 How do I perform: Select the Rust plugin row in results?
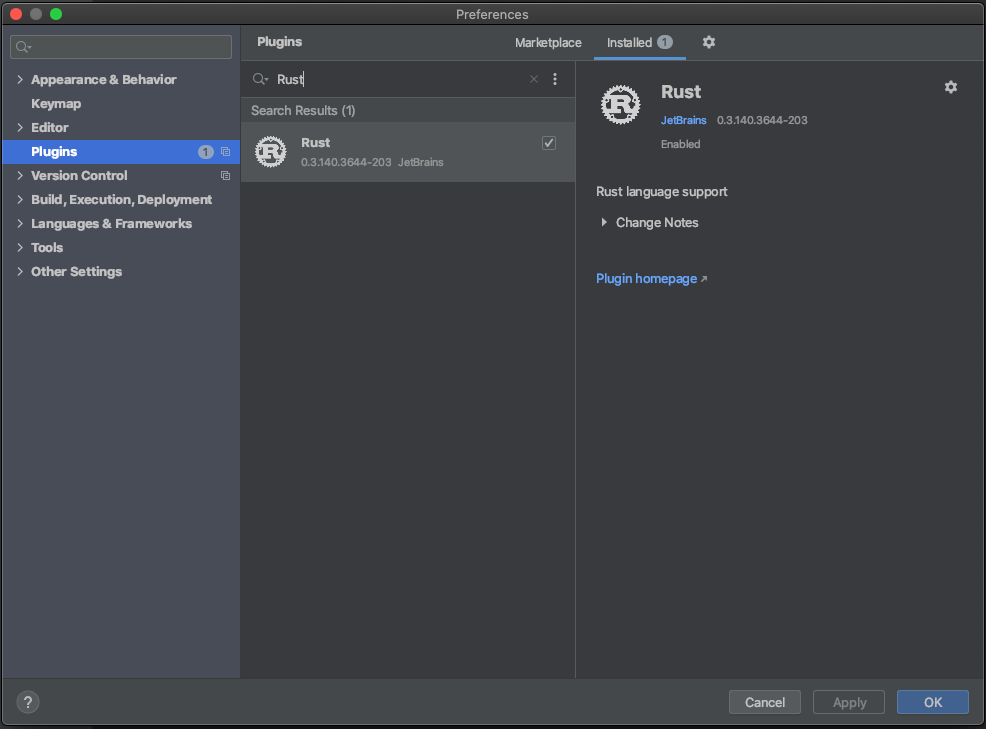[x=408, y=152]
